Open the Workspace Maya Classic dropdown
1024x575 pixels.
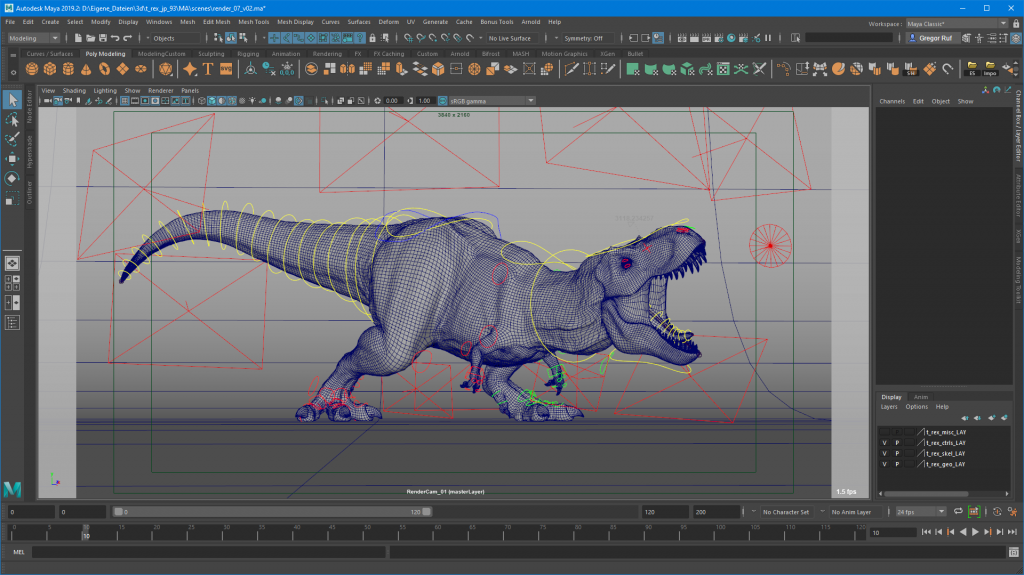point(957,24)
